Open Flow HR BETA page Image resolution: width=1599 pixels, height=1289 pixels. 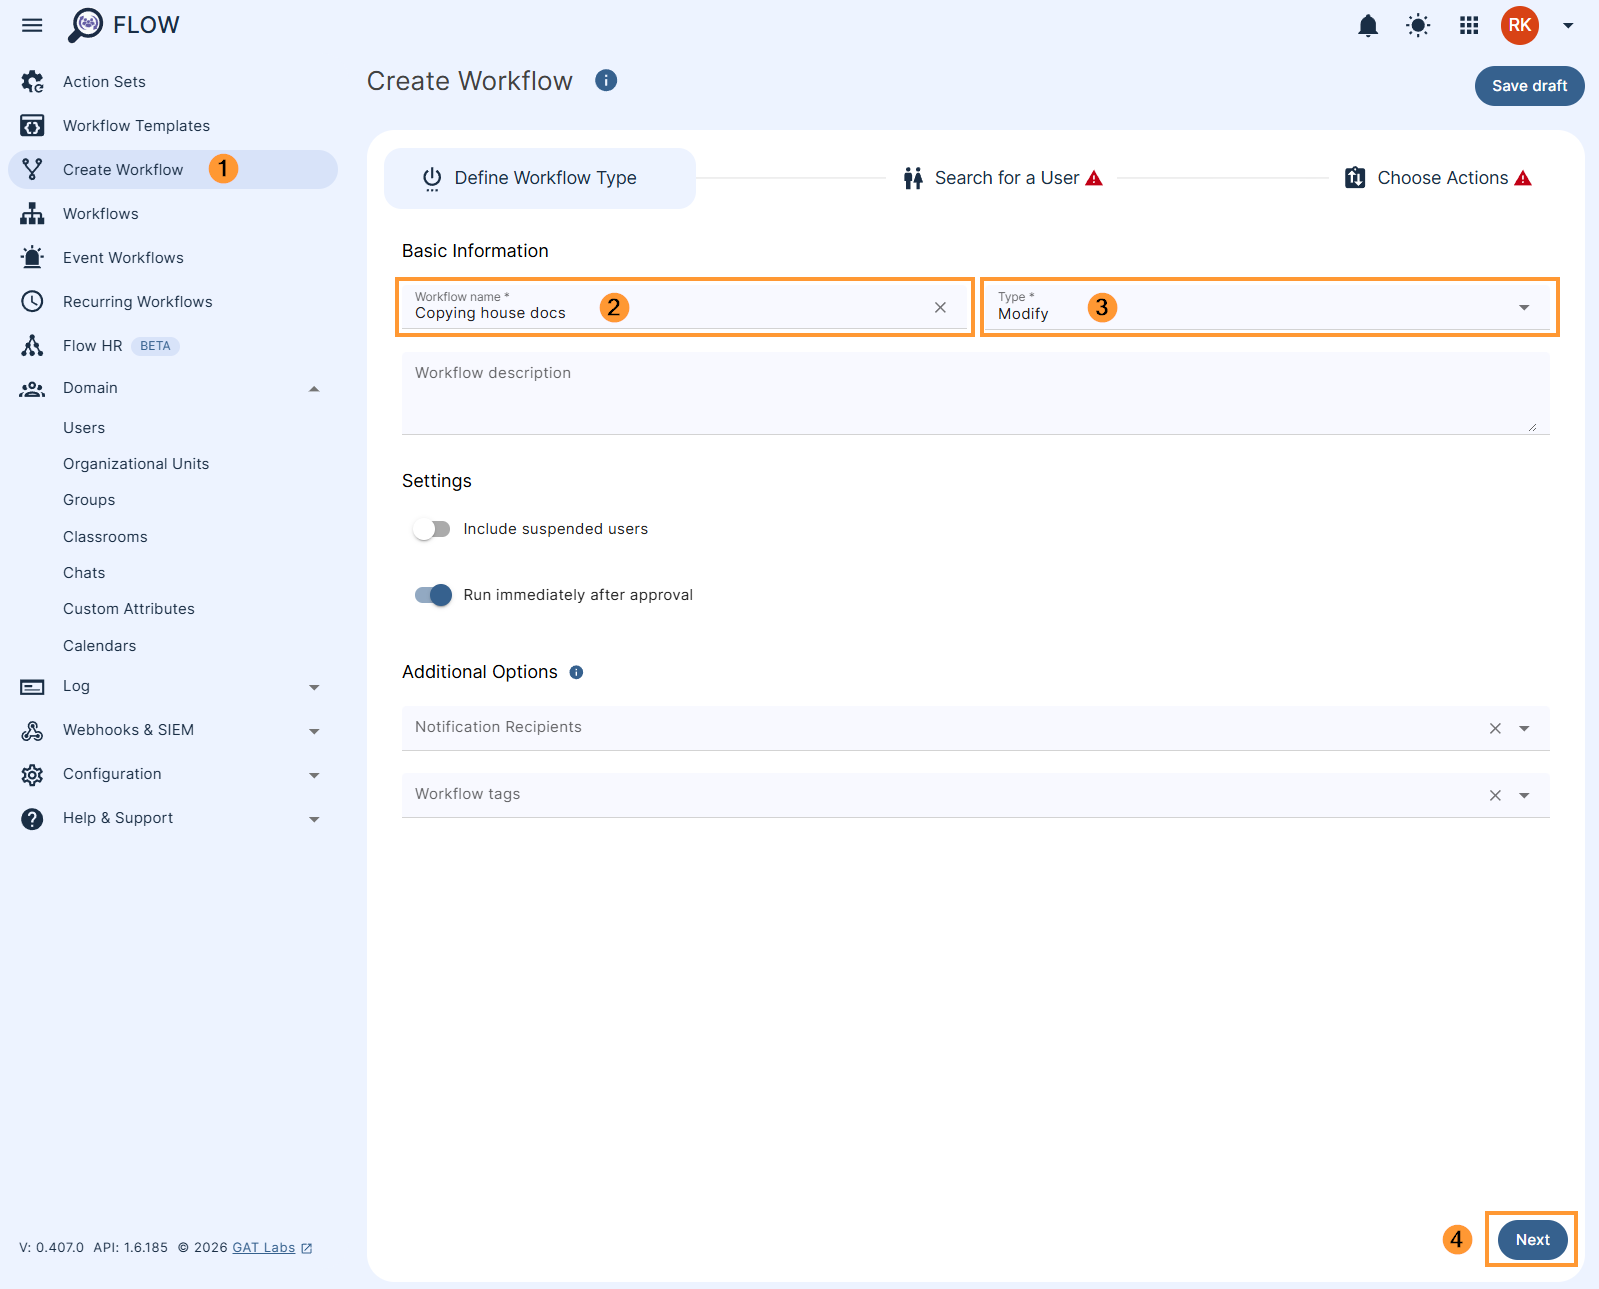click(120, 346)
